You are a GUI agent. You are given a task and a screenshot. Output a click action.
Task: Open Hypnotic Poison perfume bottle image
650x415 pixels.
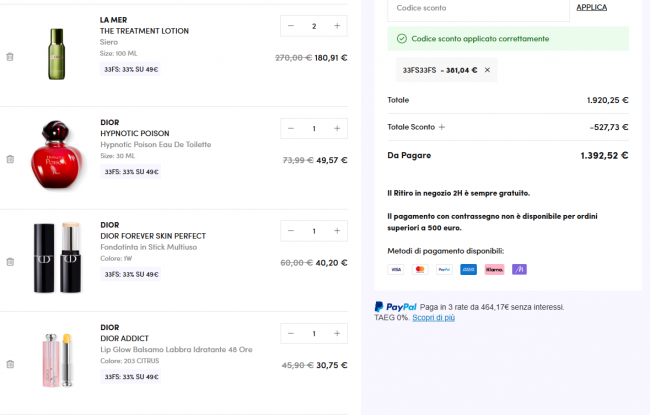click(56, 155)
